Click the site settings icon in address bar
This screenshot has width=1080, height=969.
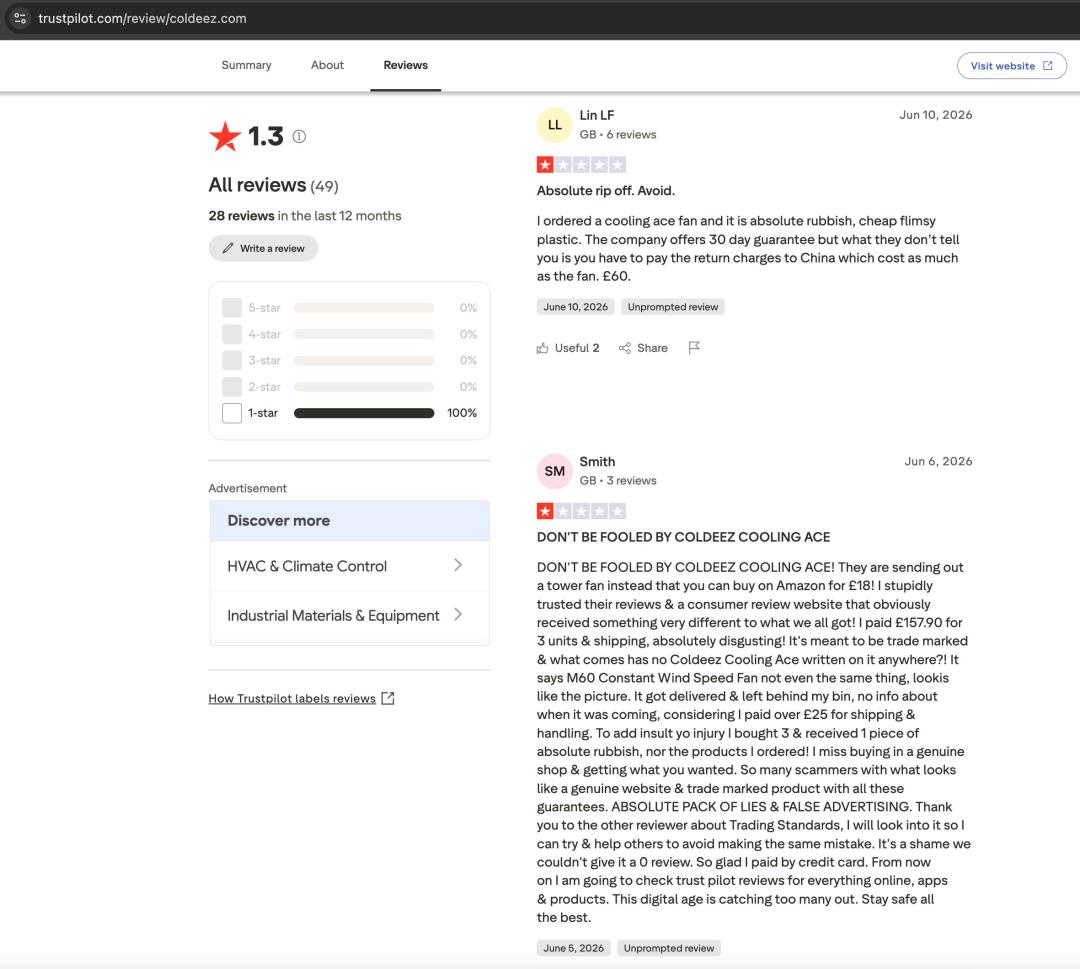(x=20, y=19)
